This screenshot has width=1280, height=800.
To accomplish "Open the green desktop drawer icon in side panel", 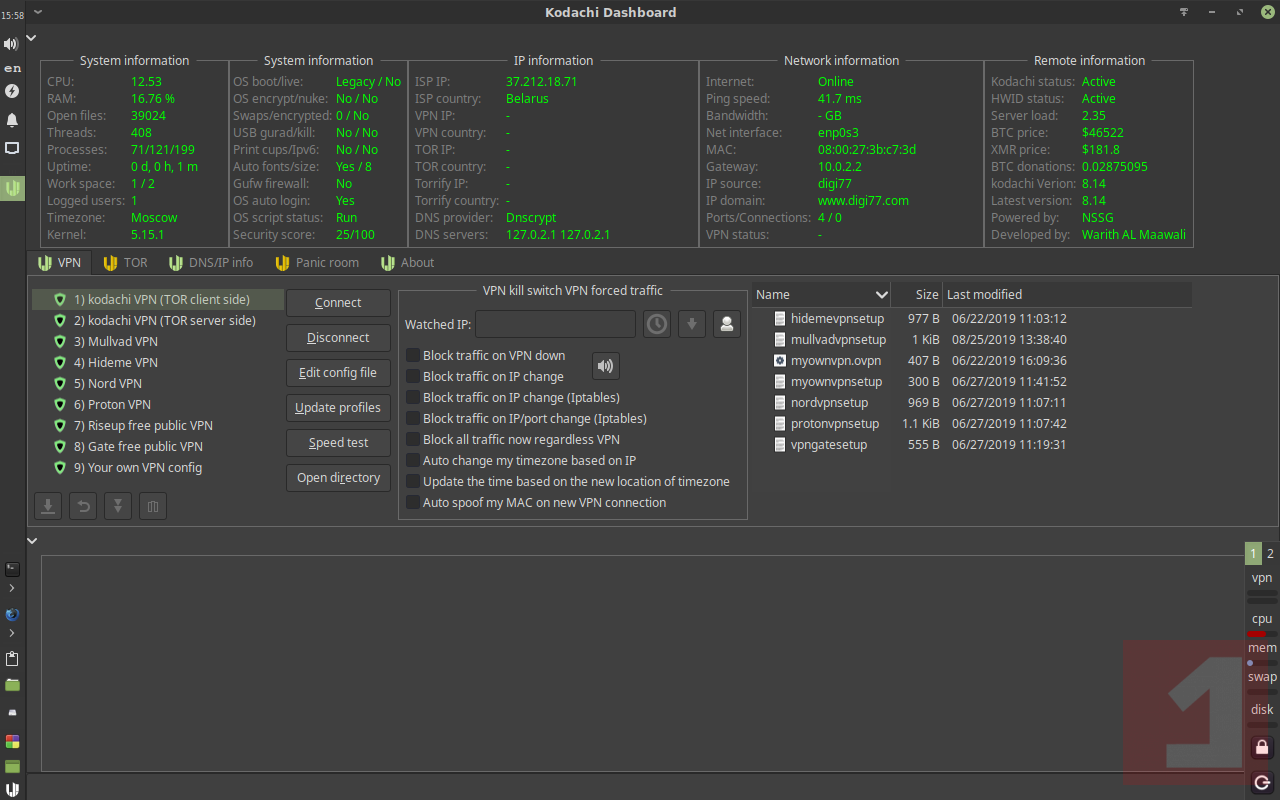I will [12, 767].
